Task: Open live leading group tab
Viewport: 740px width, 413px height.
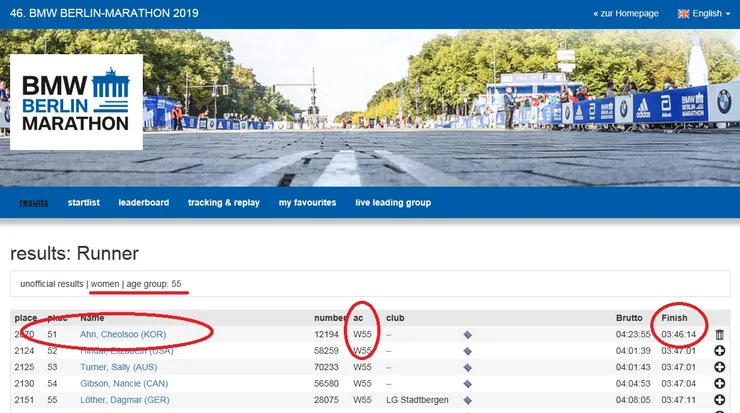Action: [393, 202]
